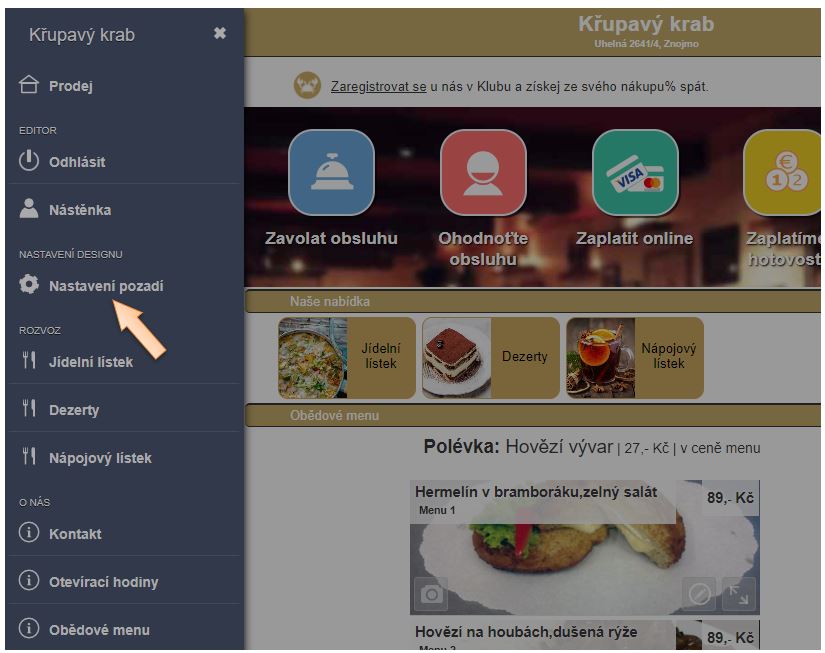Follow the Zaregistrovat se link
The height and width of the screenshot is (653, 825).
click(x=378, y=86)
